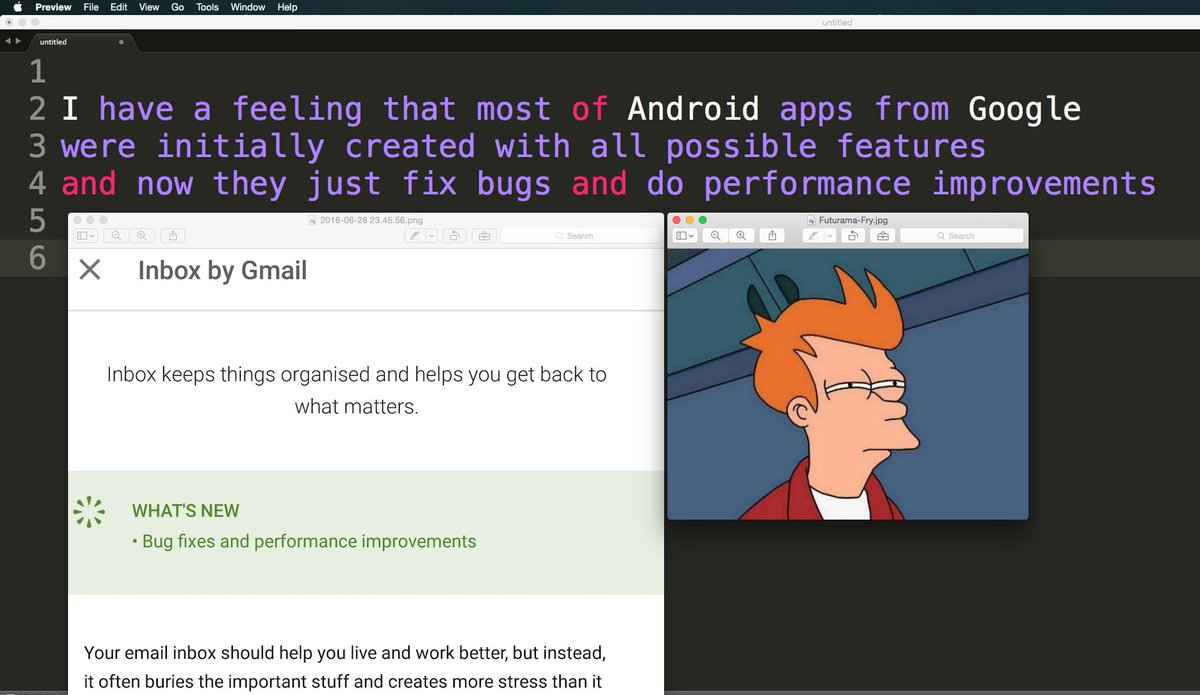Zoom out in the Futurama-Fry.jpg window

pyautogui.click(x=715, y=236)
